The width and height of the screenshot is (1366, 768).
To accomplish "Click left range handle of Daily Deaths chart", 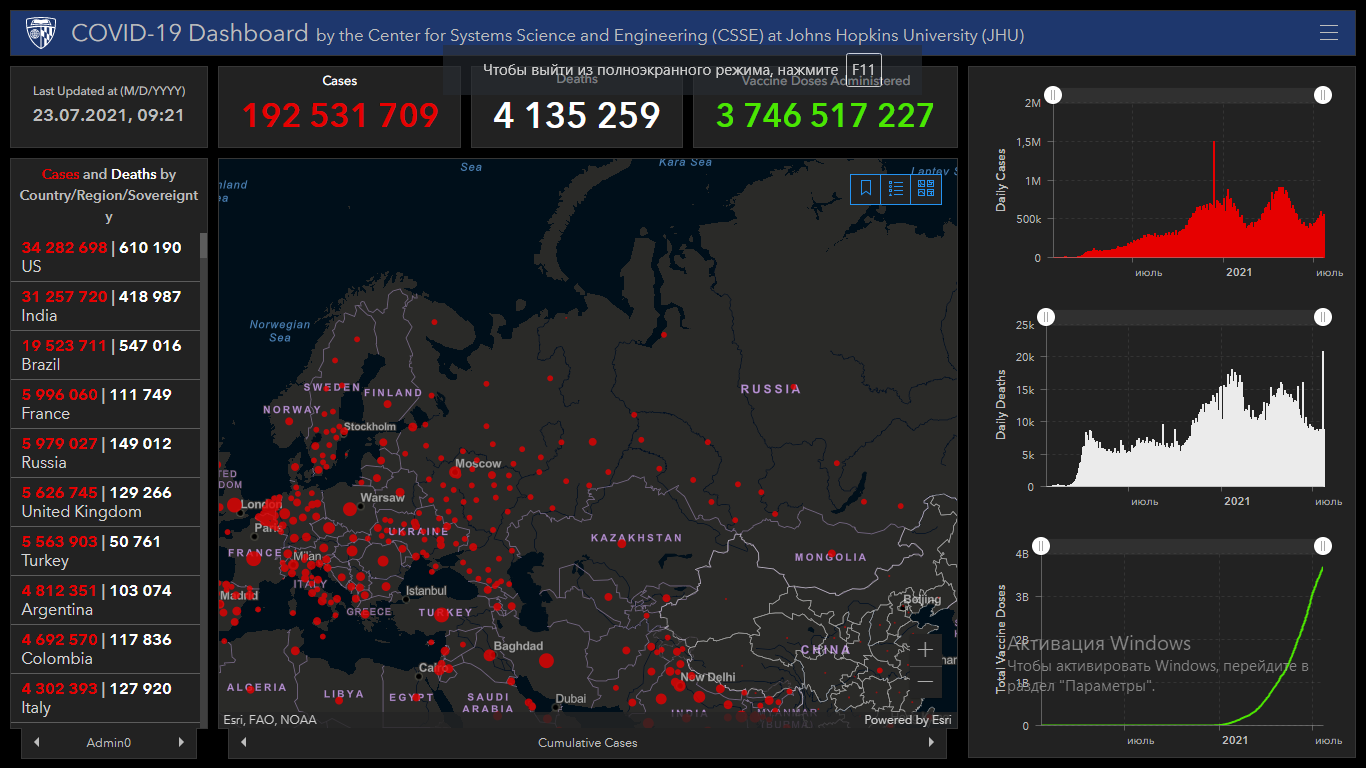I will point(1045,317).
